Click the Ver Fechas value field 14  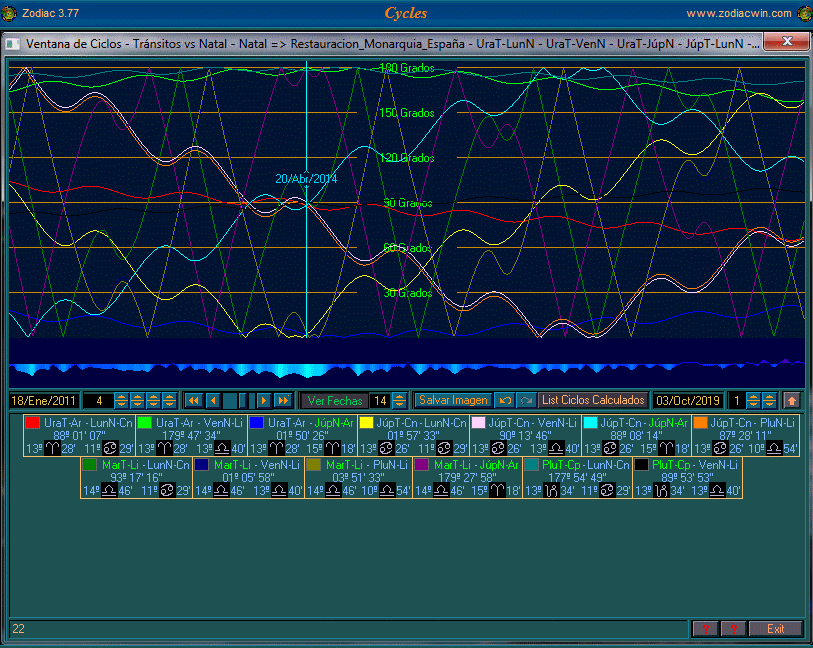click(381, 401)
